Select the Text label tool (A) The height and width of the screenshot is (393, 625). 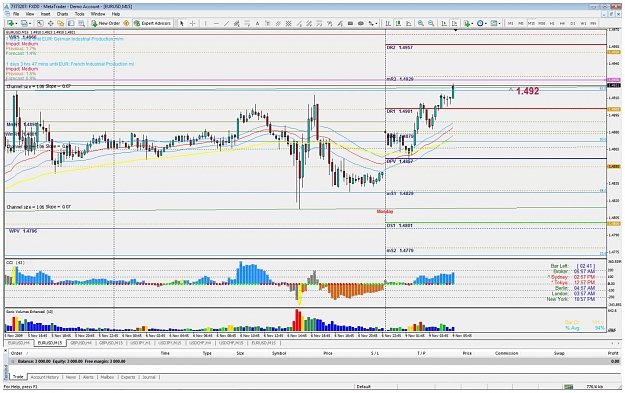pyautogui.click(x=257, y=23)
